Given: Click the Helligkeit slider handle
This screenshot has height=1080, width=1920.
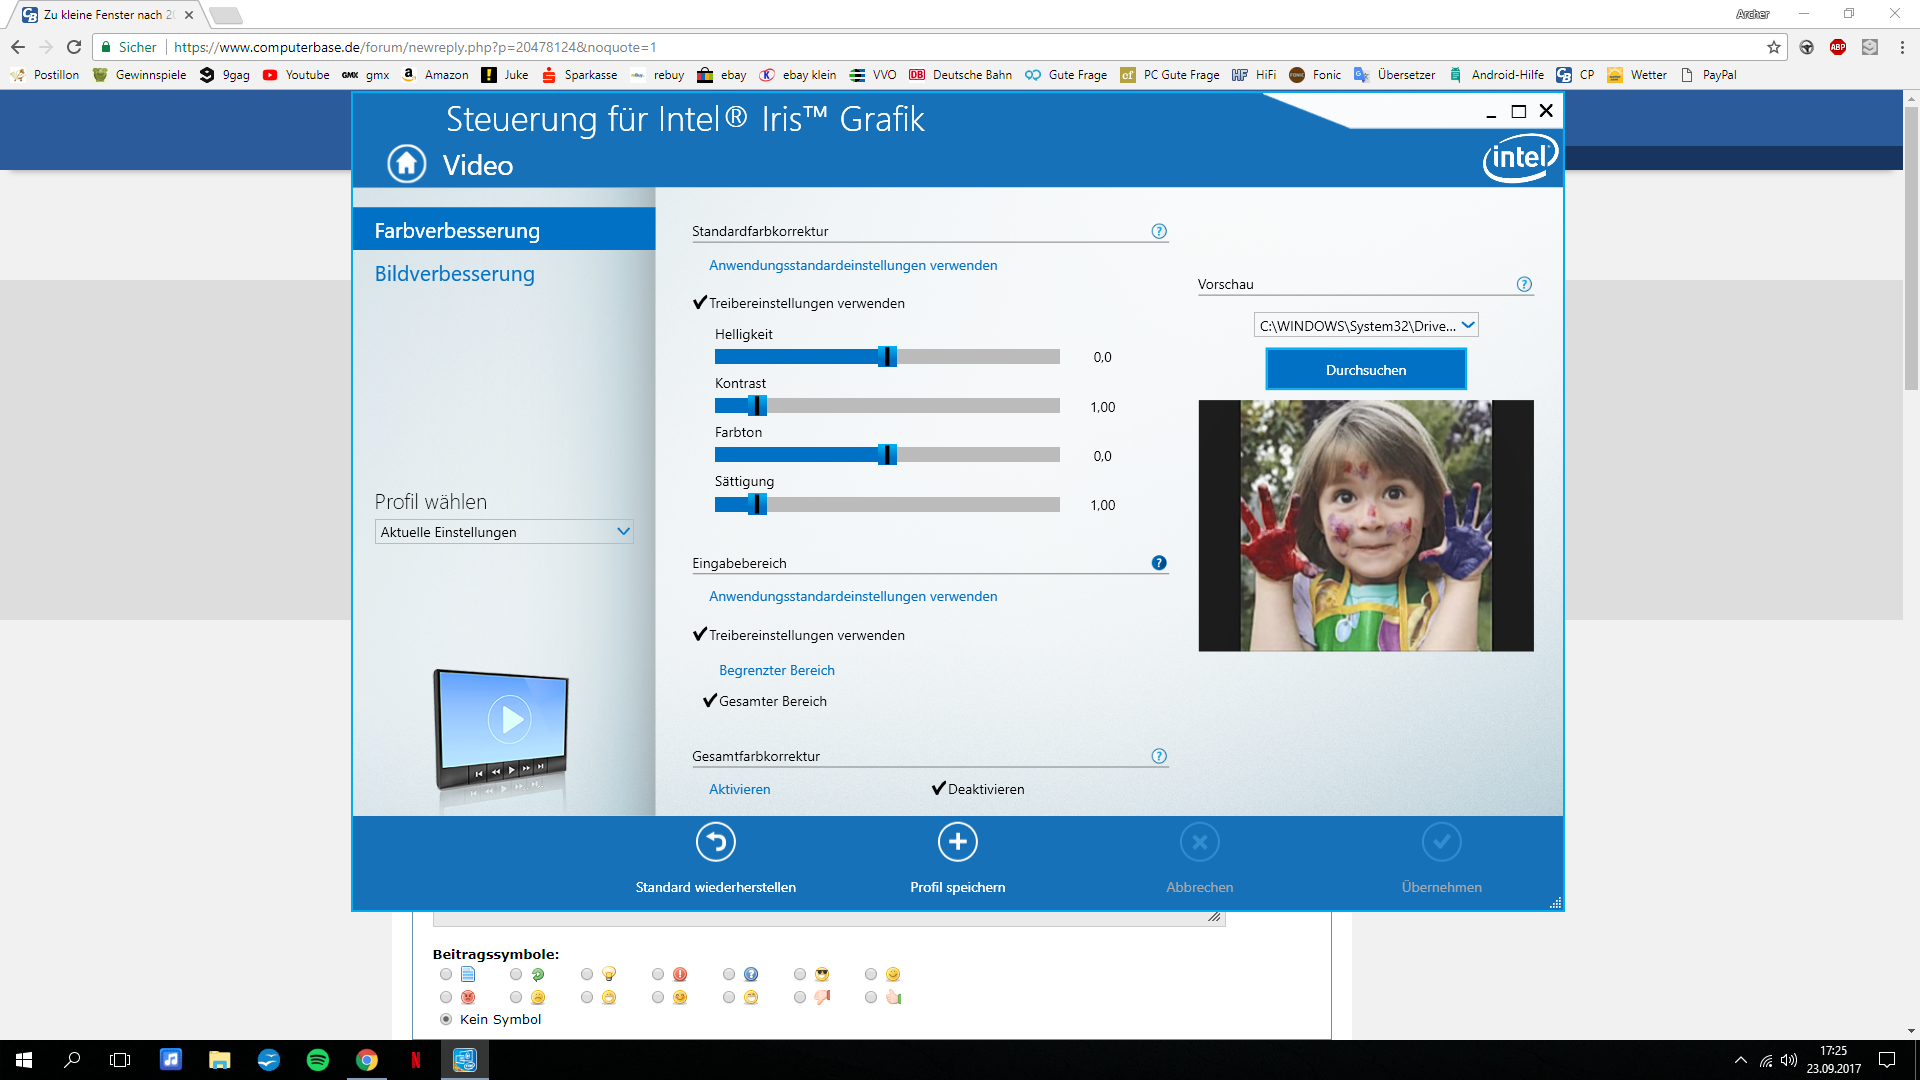Looking at the screenshot, I should 887,357.
